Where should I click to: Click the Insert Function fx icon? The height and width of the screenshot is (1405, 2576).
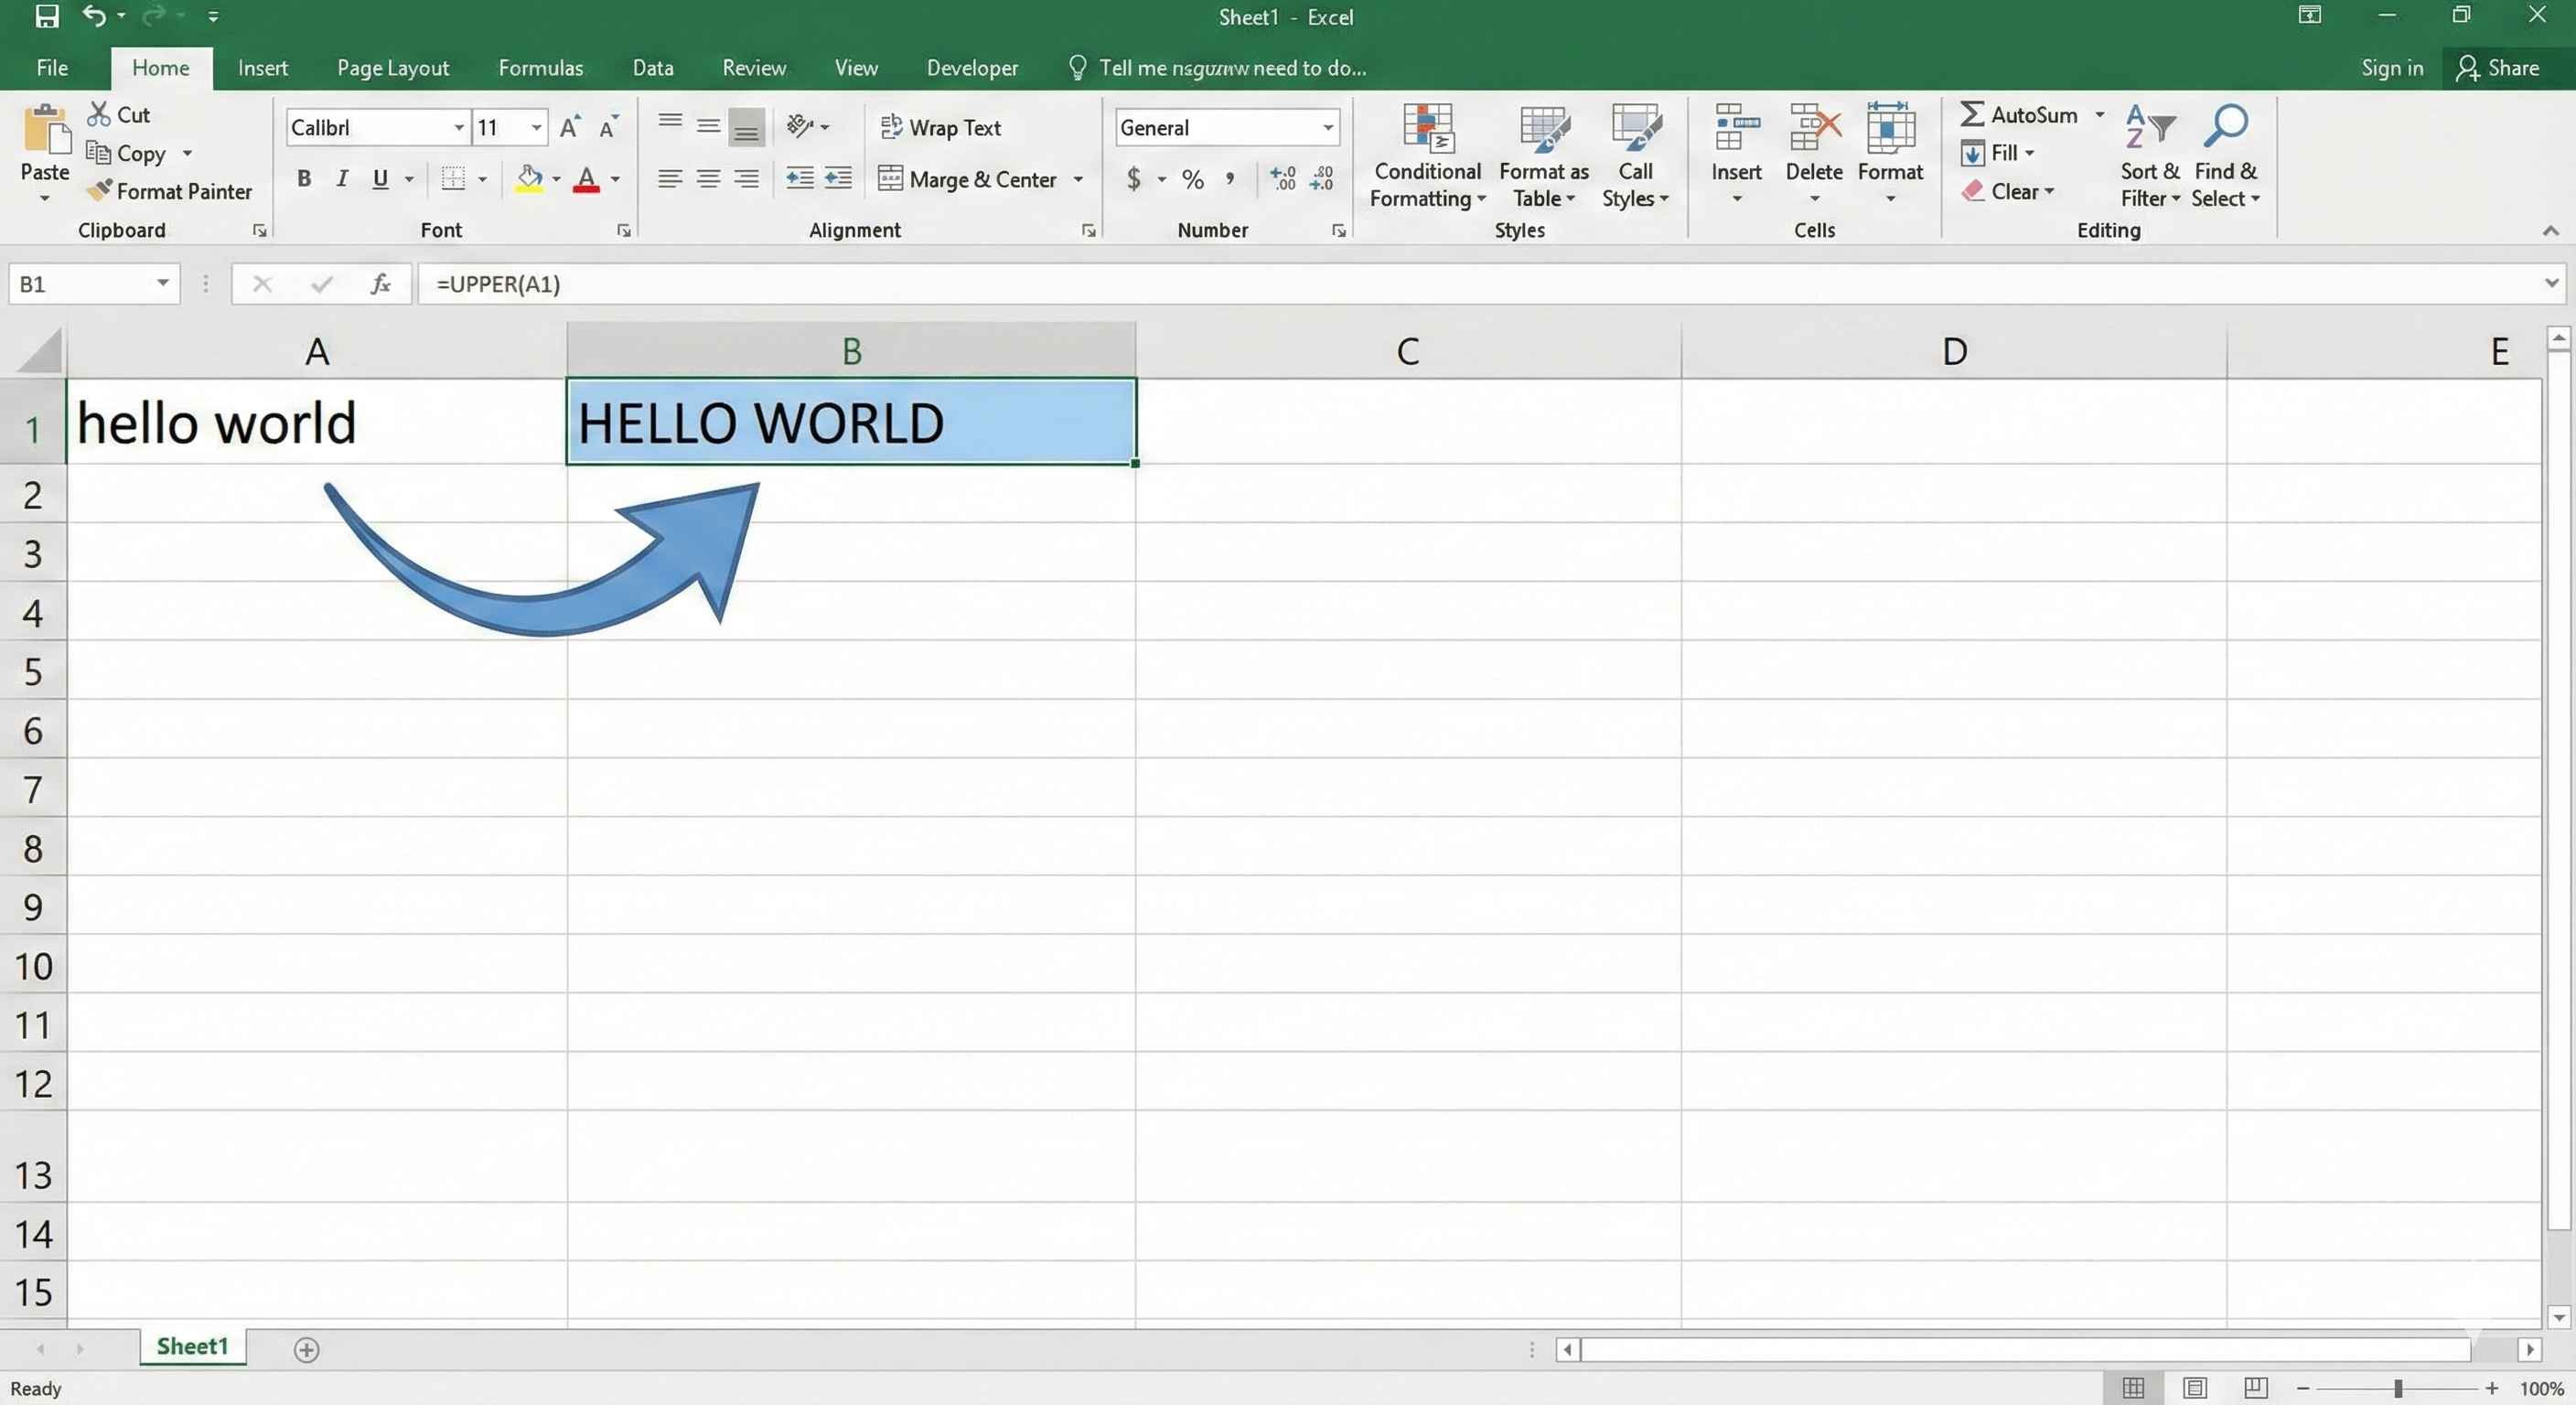point(380,284)
